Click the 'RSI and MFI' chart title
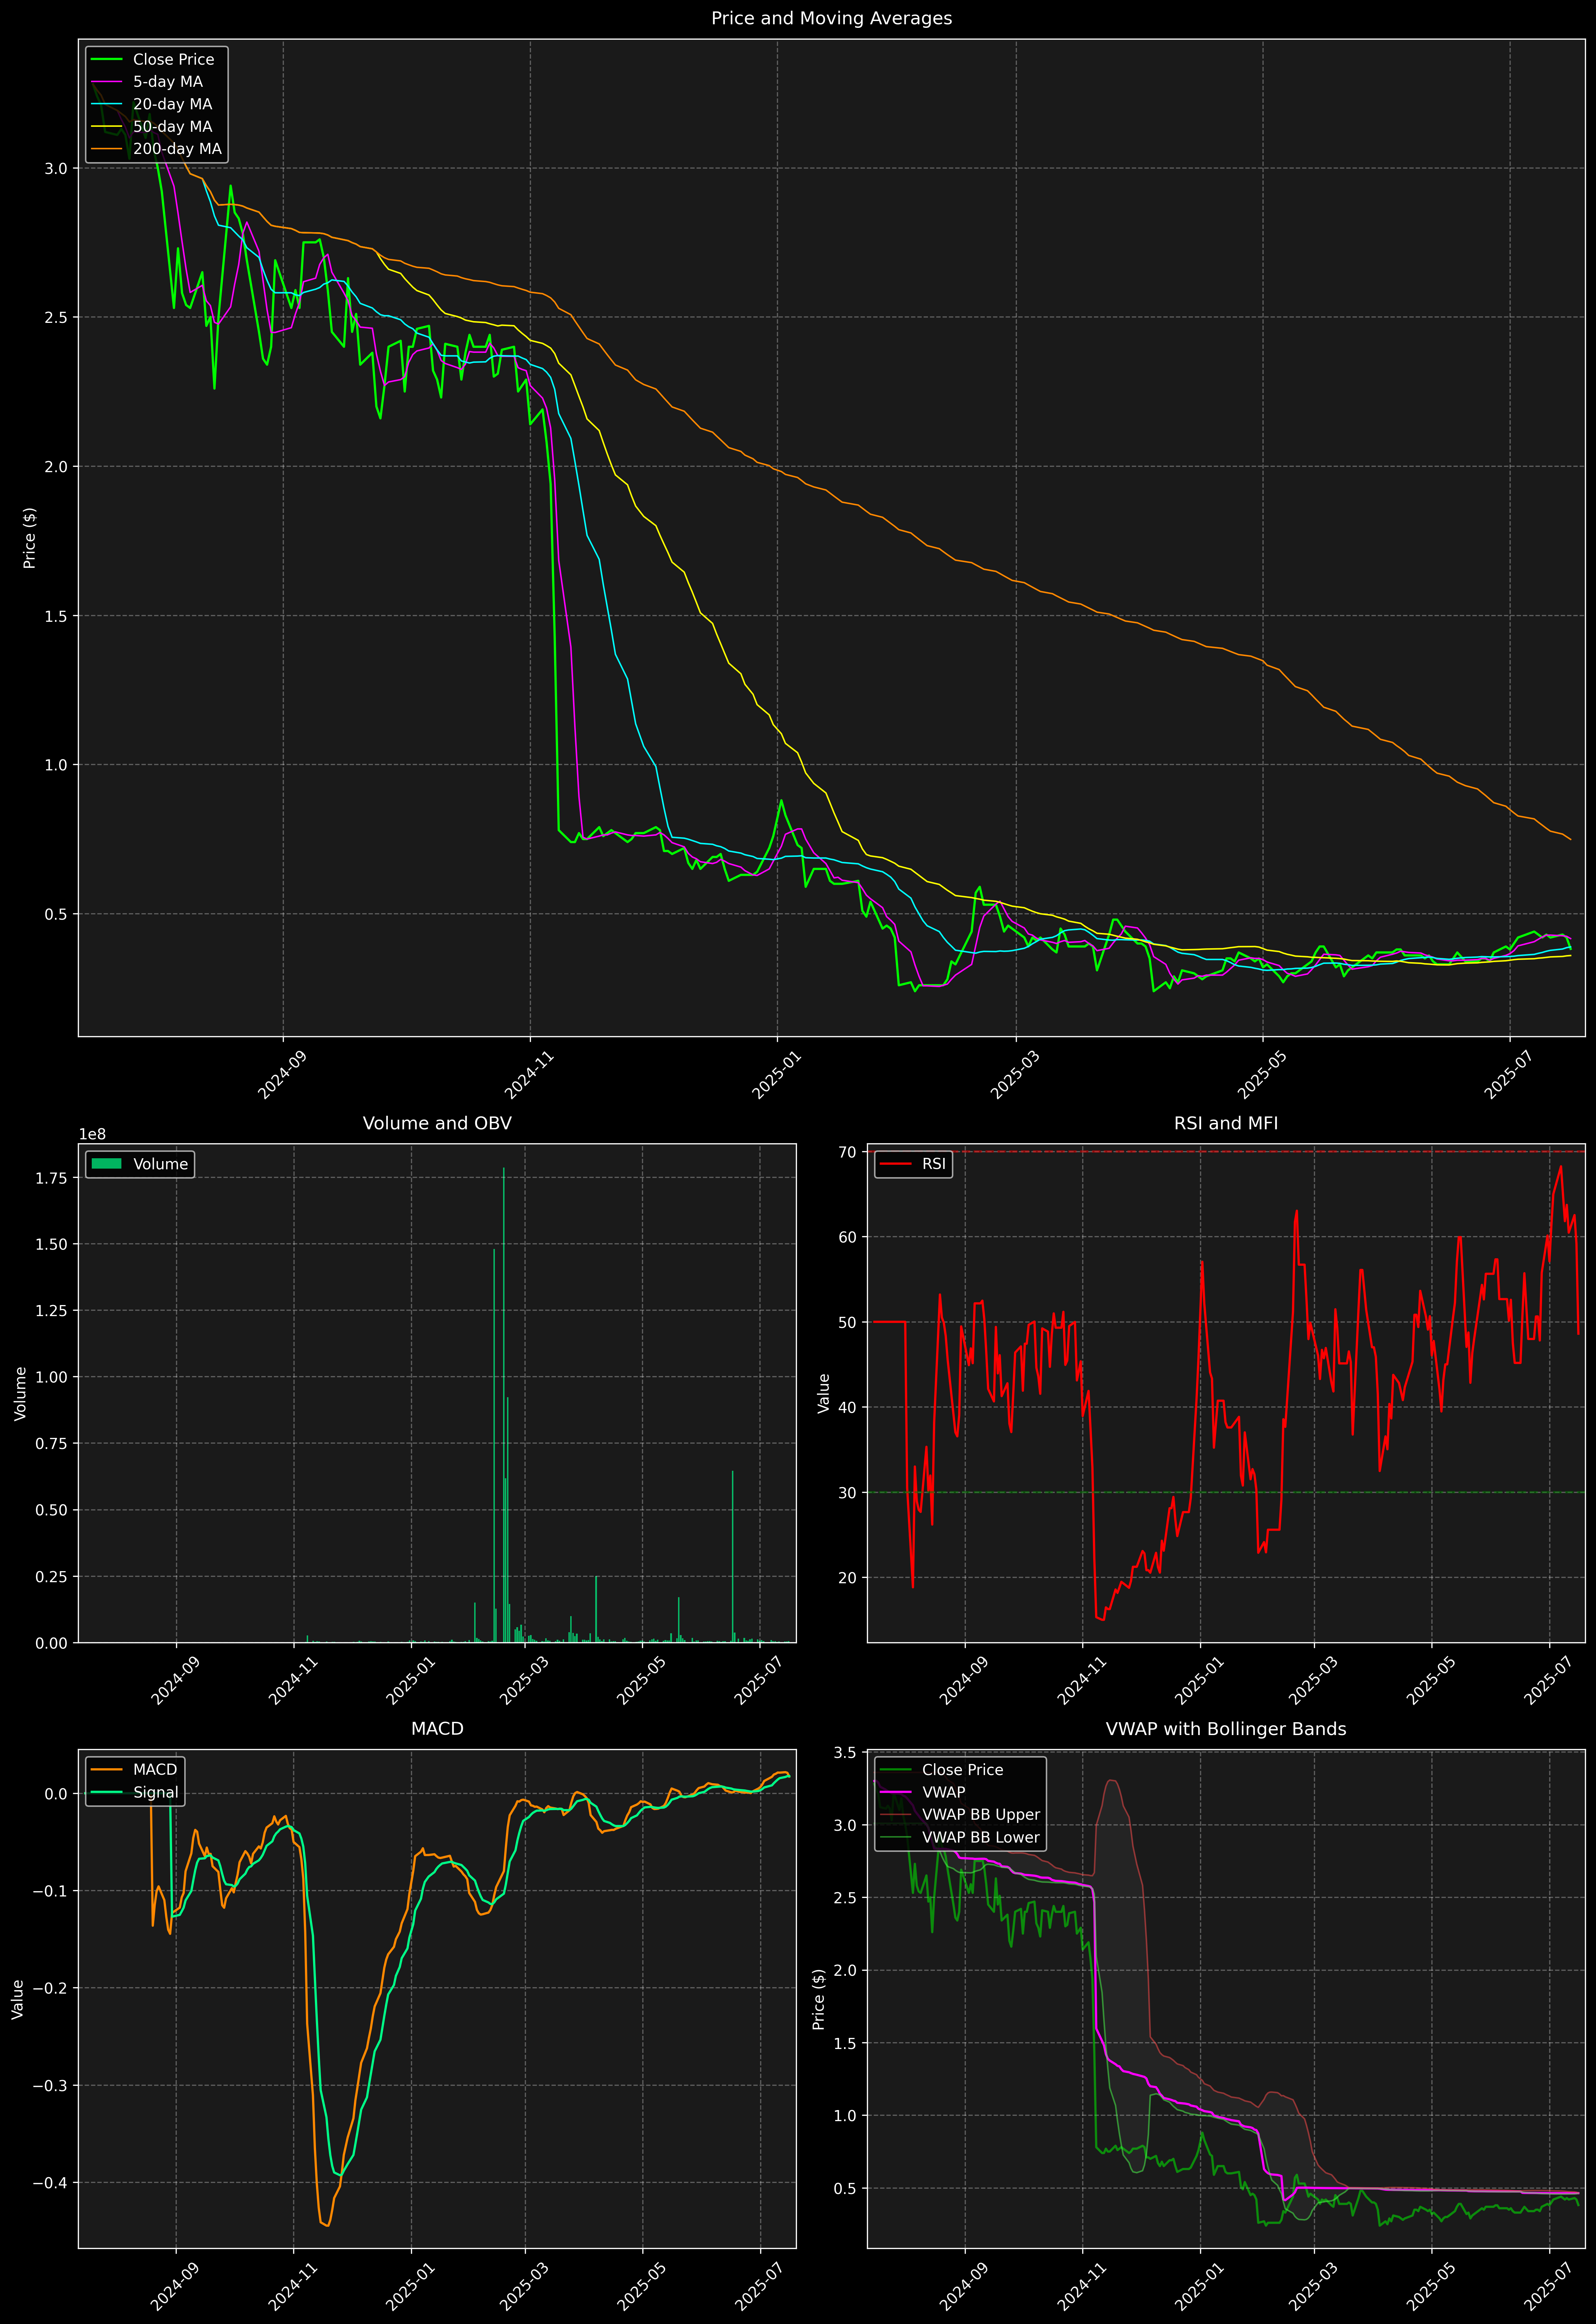The image size is (1596, 2324). pyautogui.click(x=1226, y=1123)
